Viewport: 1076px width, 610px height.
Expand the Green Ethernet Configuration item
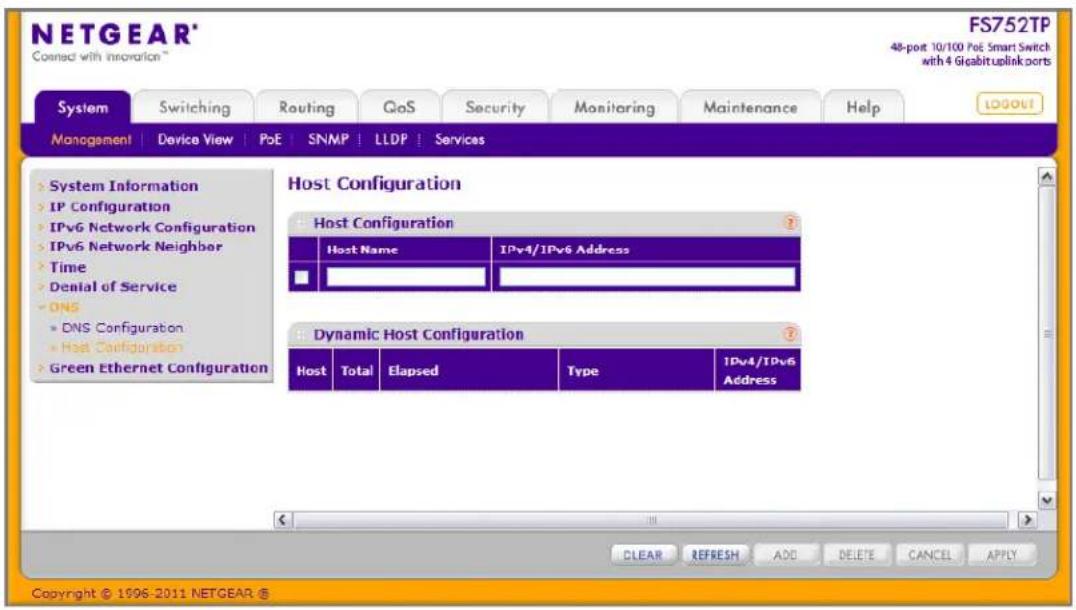click(159, 368)
